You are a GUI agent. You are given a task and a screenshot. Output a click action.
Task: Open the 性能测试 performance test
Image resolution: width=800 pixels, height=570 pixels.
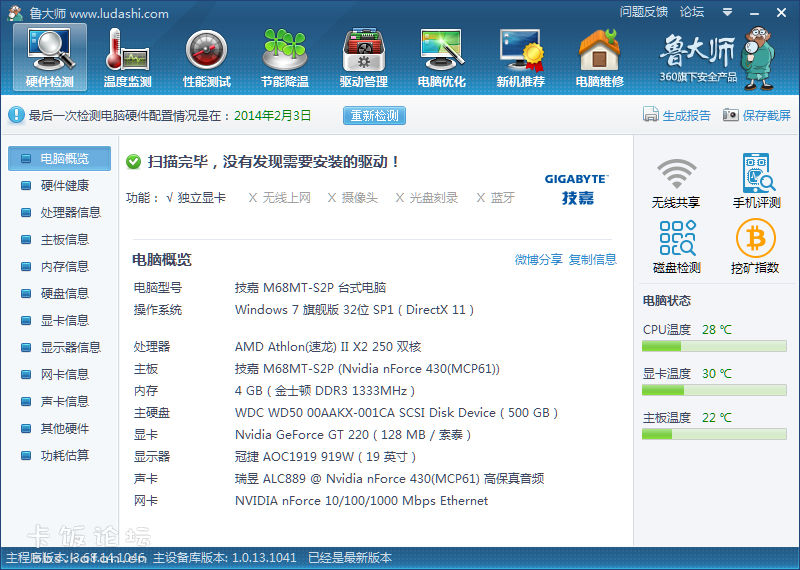207,57
